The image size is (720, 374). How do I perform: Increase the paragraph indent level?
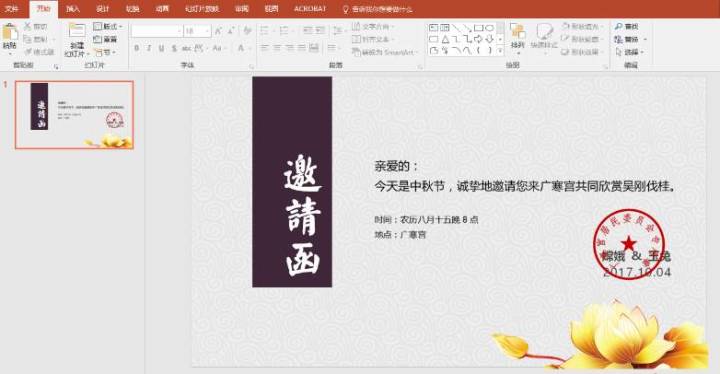[320, 31]
